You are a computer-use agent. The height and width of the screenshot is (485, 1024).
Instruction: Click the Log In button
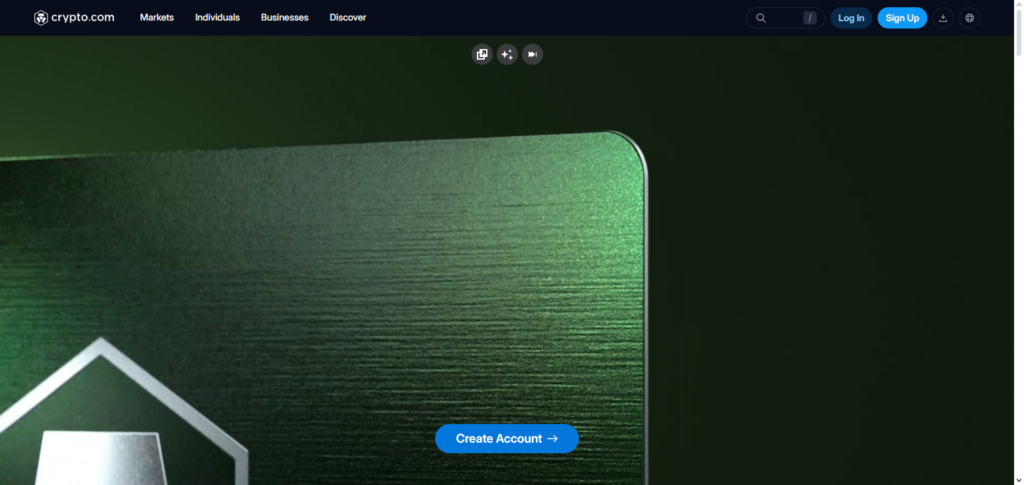(851, 18)
